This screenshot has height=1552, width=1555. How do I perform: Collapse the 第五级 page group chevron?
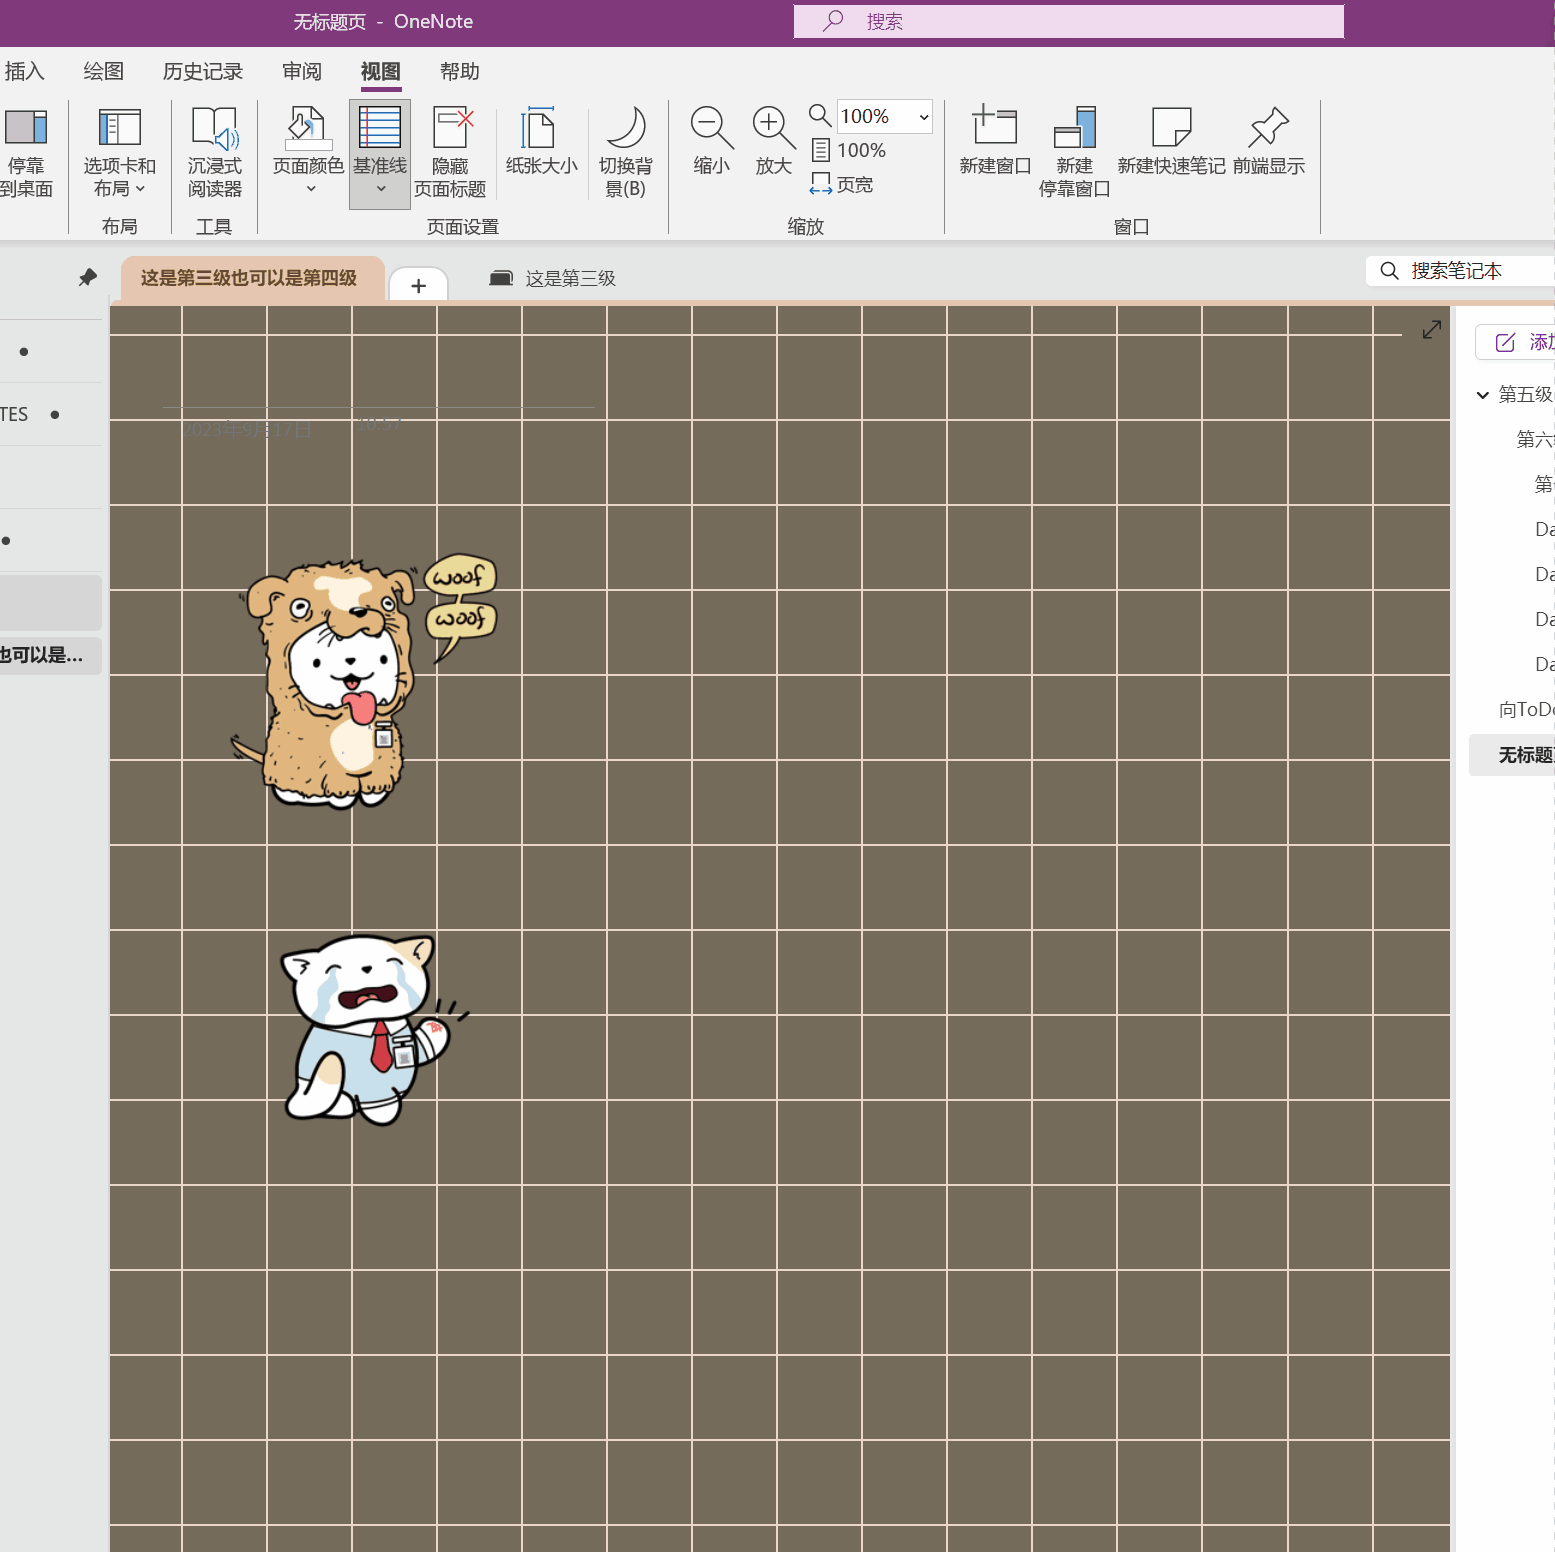[1483, 395]
